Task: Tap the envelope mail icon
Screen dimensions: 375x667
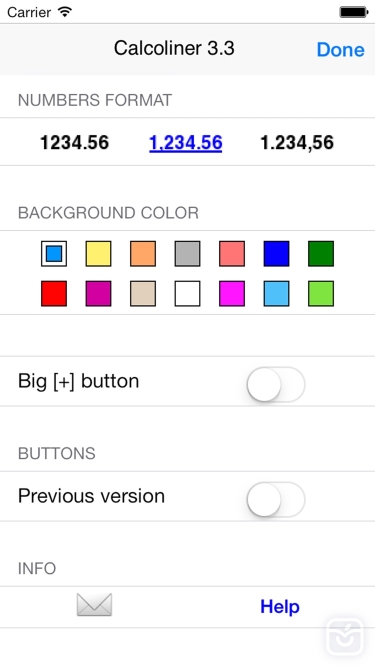Action: [94, 604]
